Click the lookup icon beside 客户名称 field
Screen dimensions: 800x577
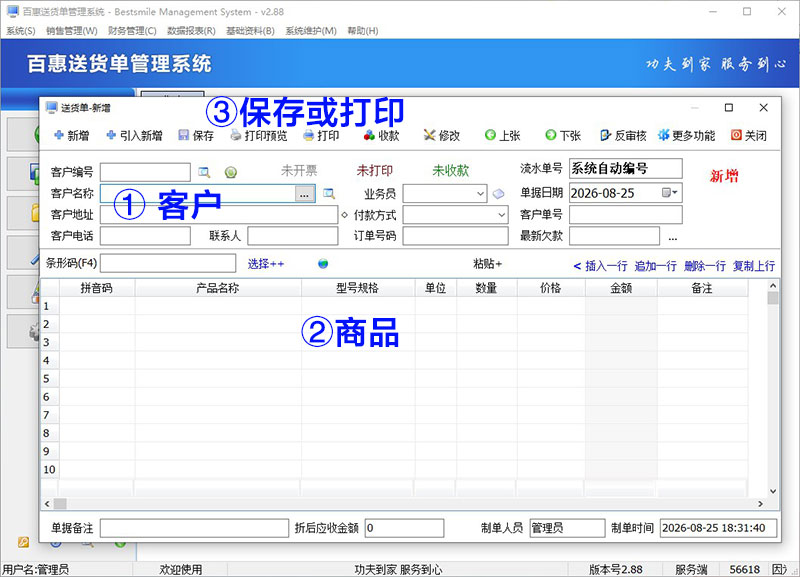[329, 193]
